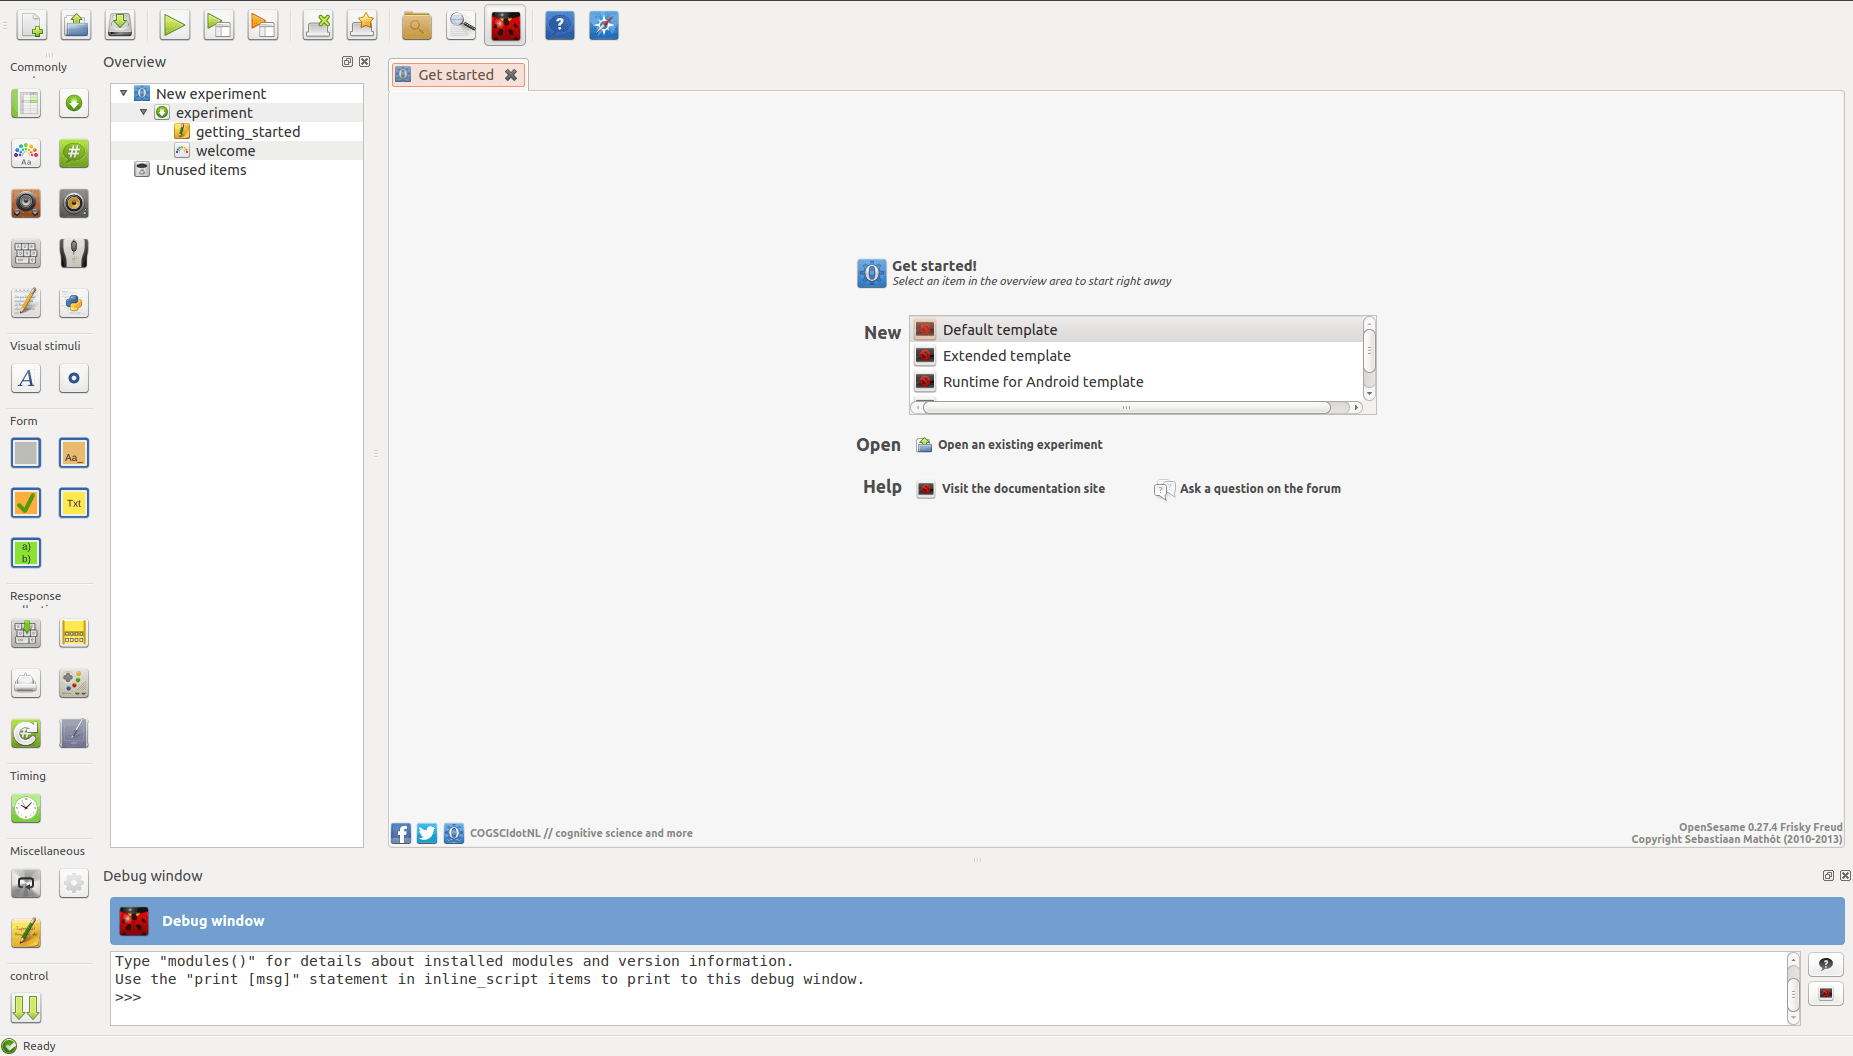Visit the documentation site link
Image resolution: width=1853 pixels, height=1056 pixels.
1012,488
